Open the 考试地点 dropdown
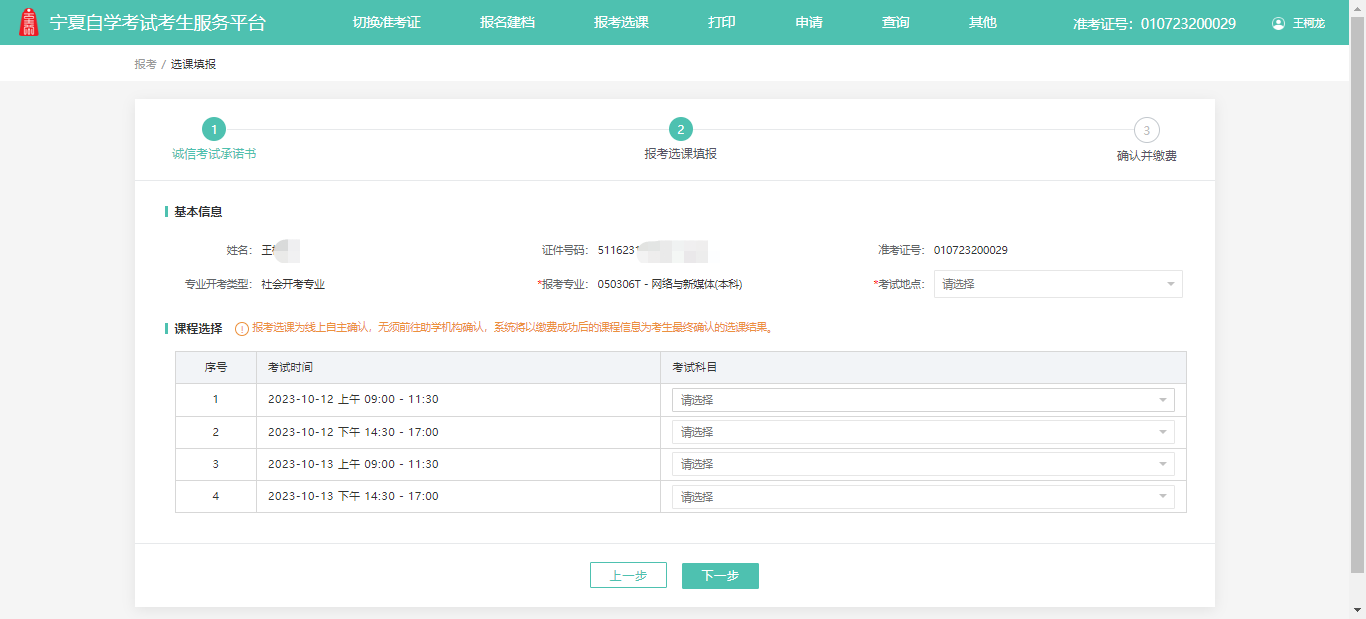Viewport: 1366px width, 619px height. (x=1057, y=284)
